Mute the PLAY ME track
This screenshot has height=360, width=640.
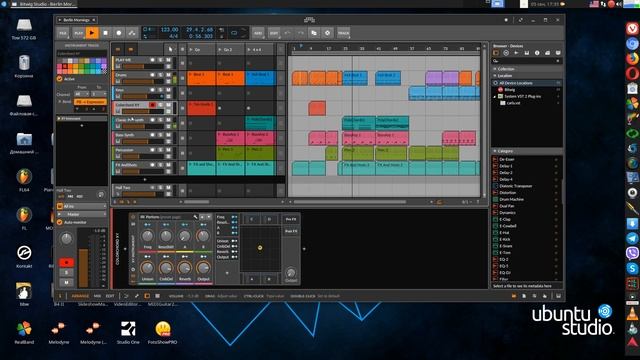[x=169, y=60]
